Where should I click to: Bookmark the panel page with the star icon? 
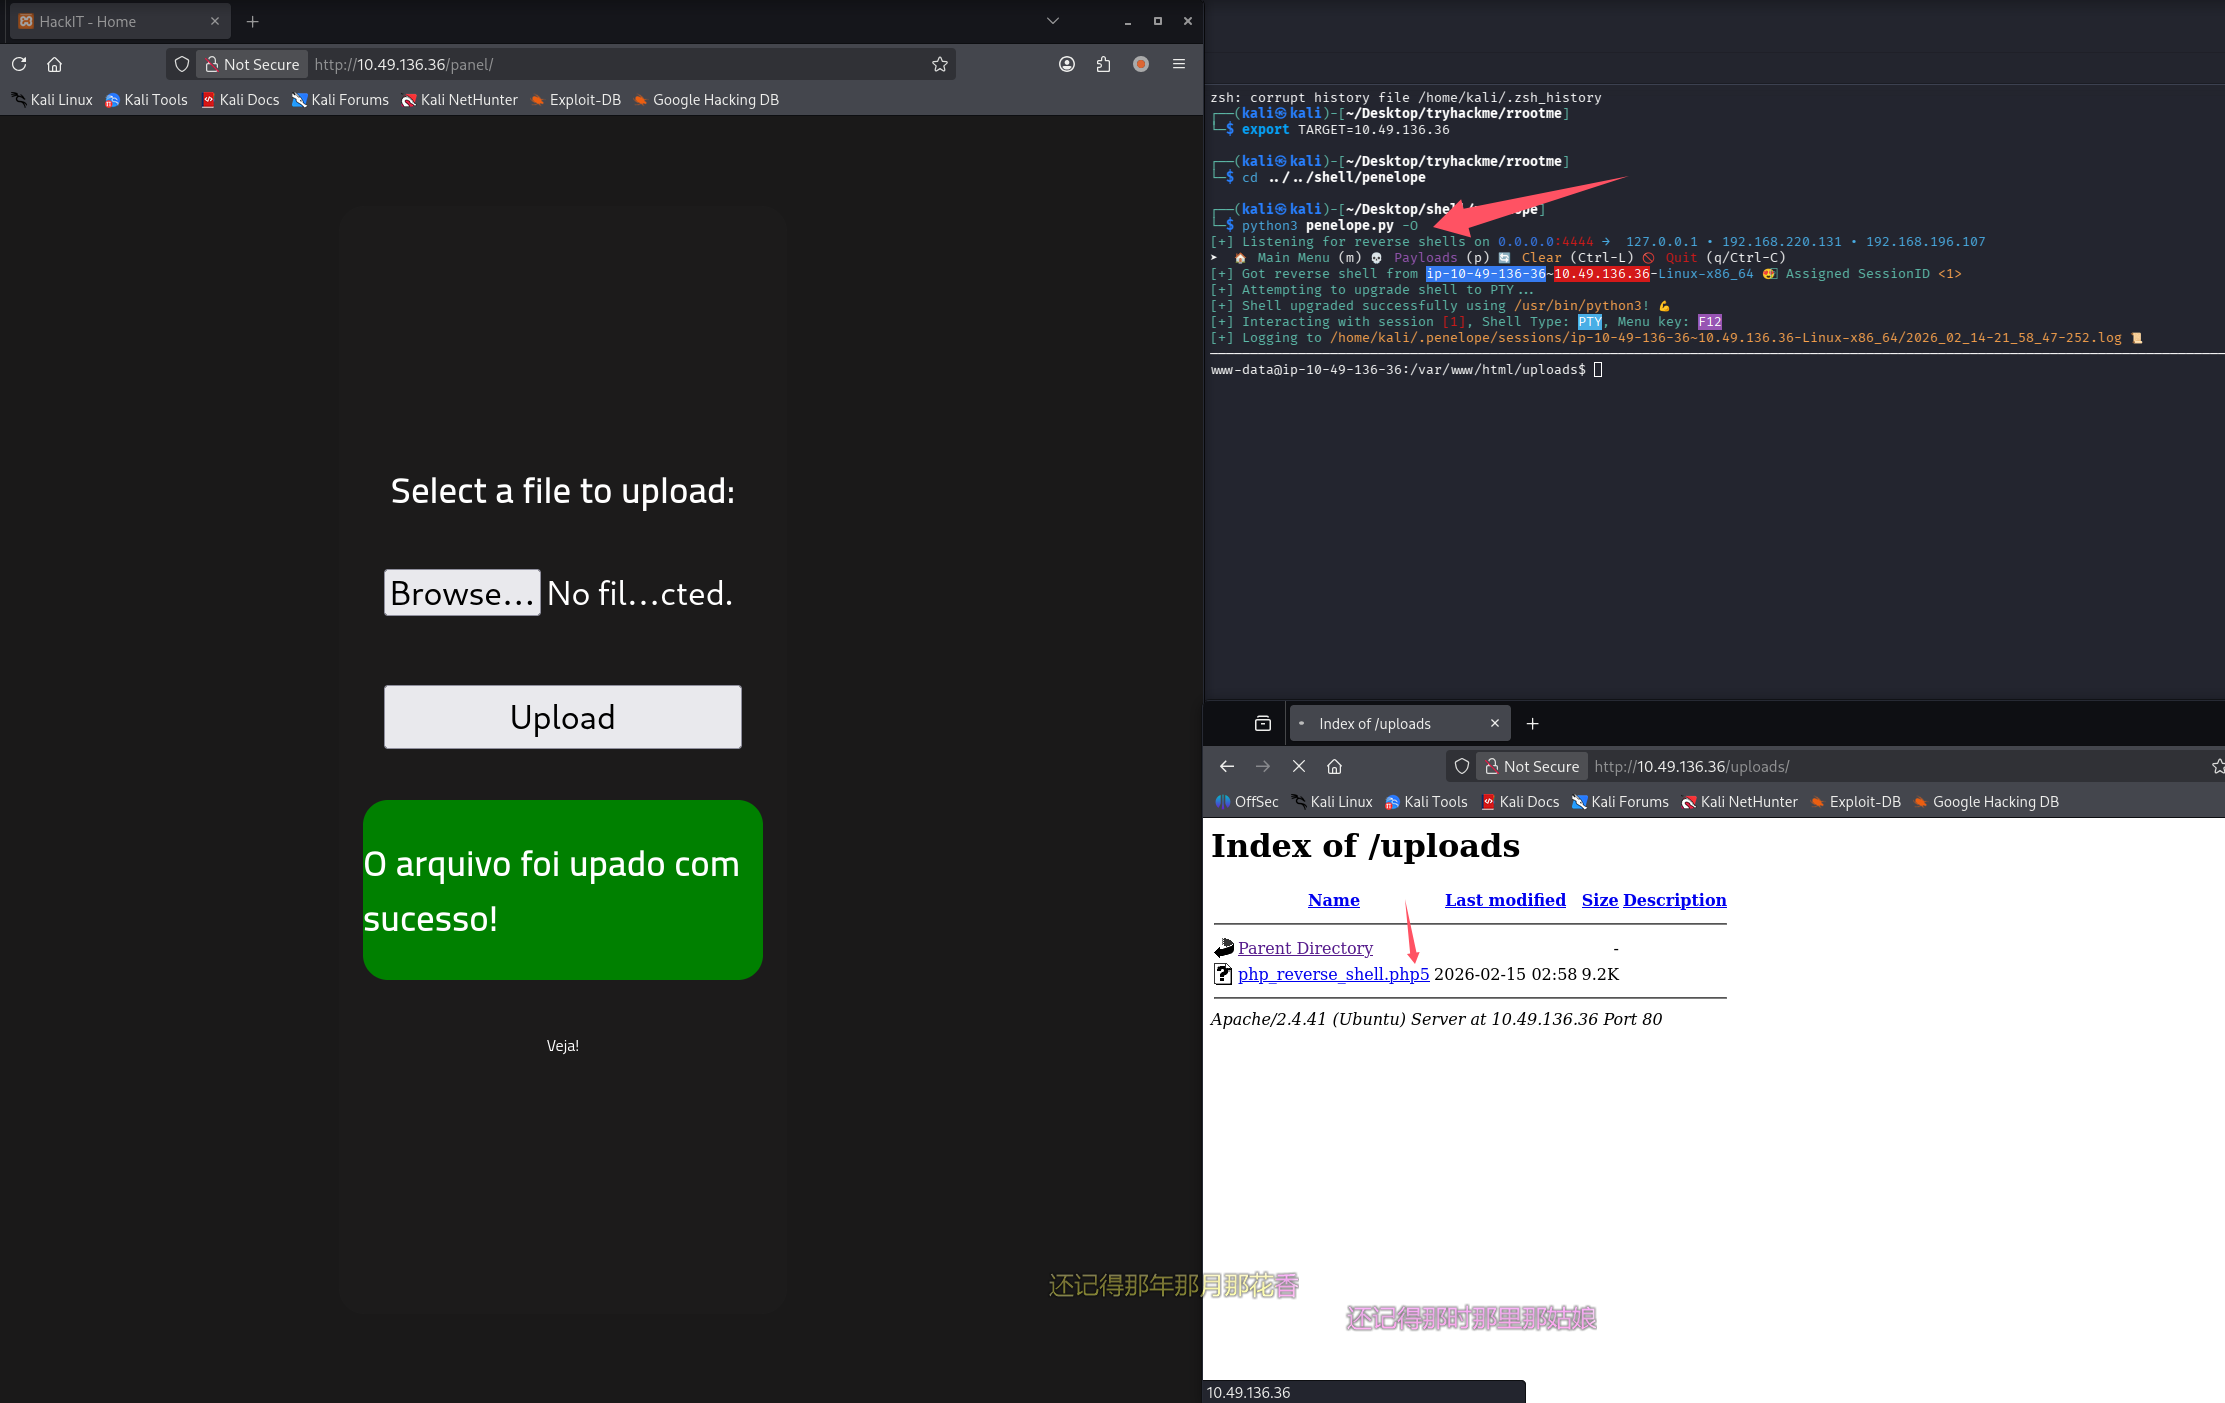click(x=939, y=64)
